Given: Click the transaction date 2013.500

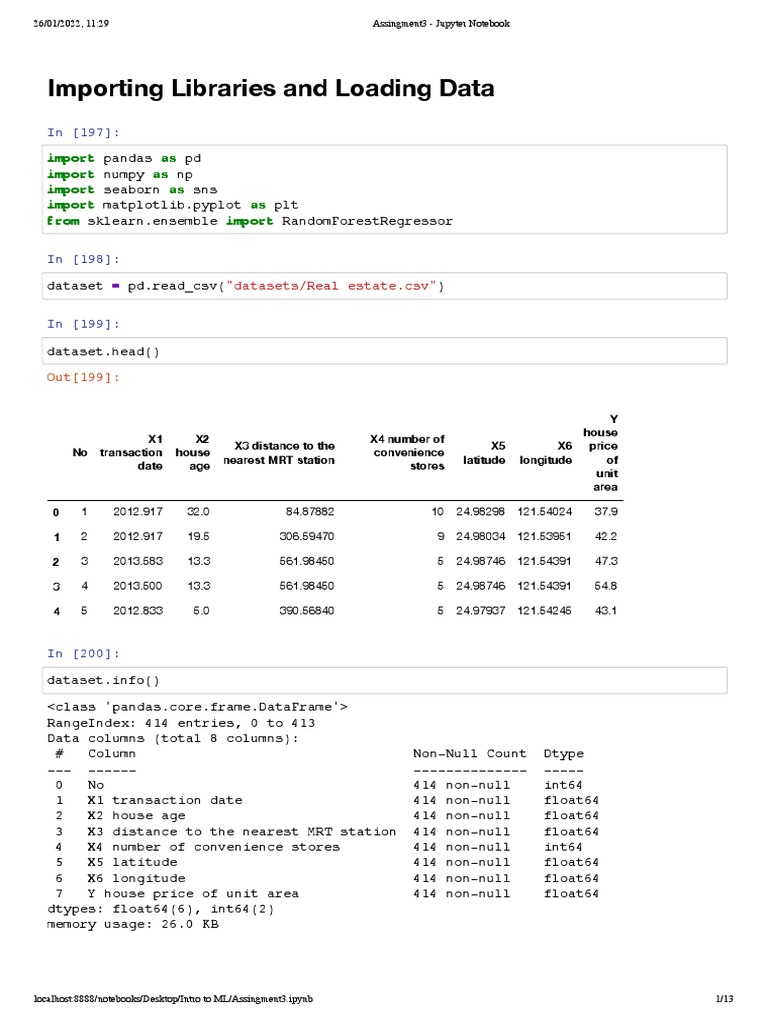Looking at the screenshot, I should coord(138,586).
